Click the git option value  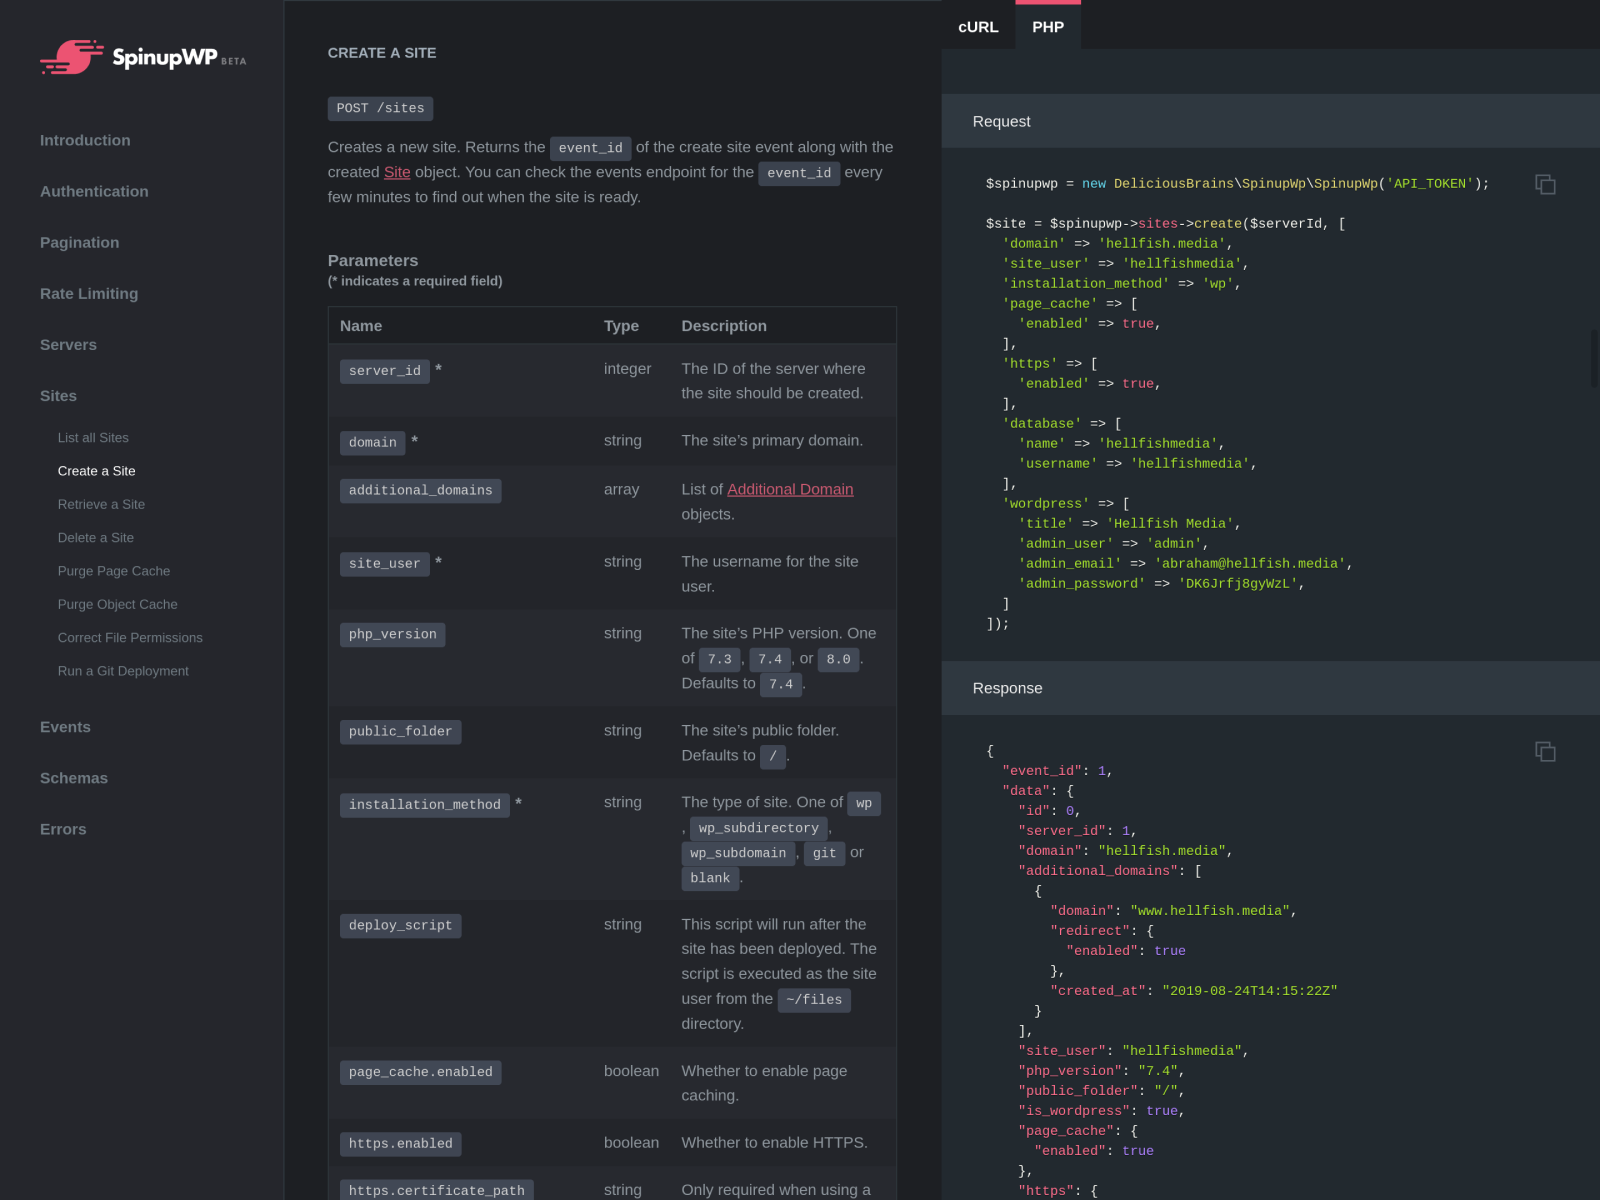click(x=825, y=854)
